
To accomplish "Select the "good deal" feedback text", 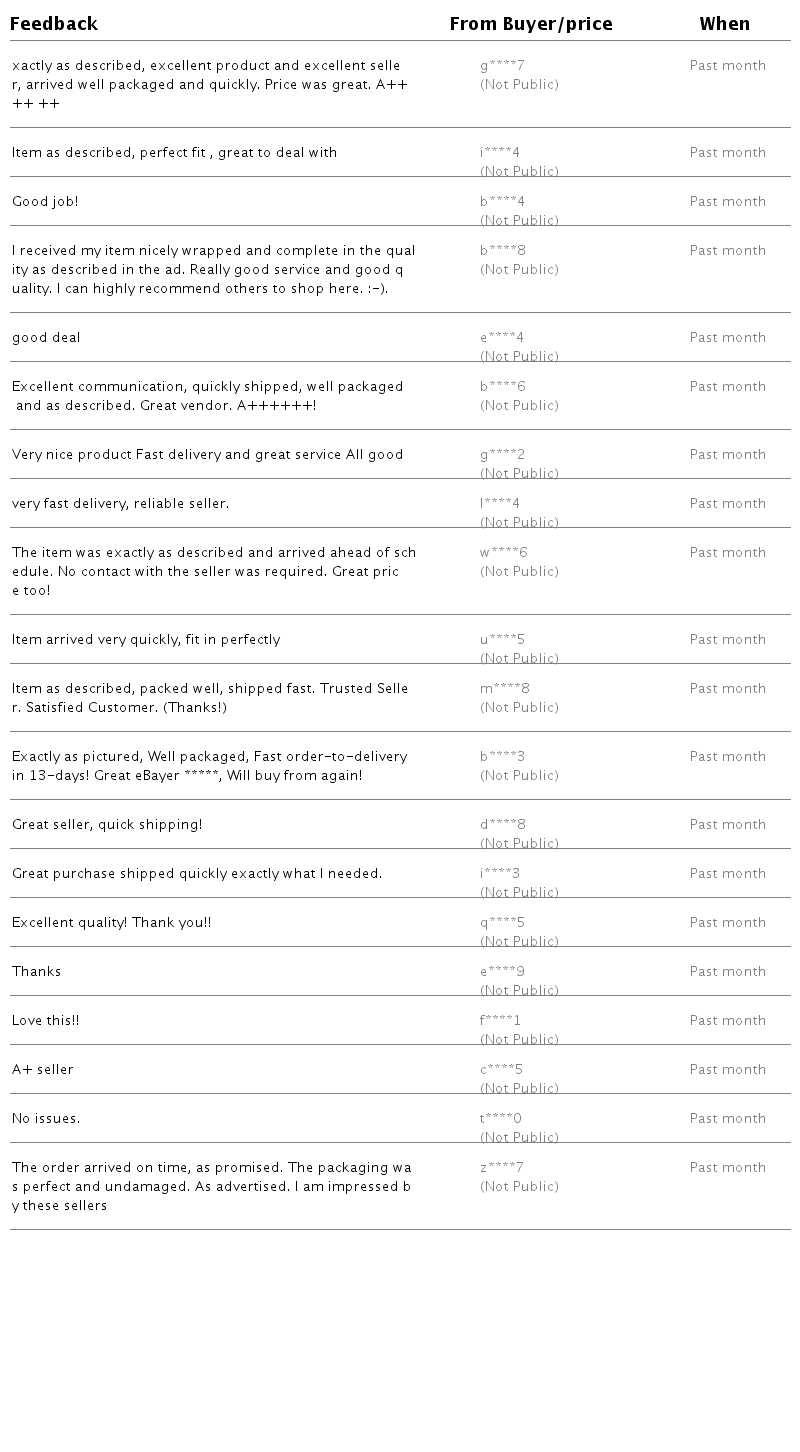I will (46, 338).
